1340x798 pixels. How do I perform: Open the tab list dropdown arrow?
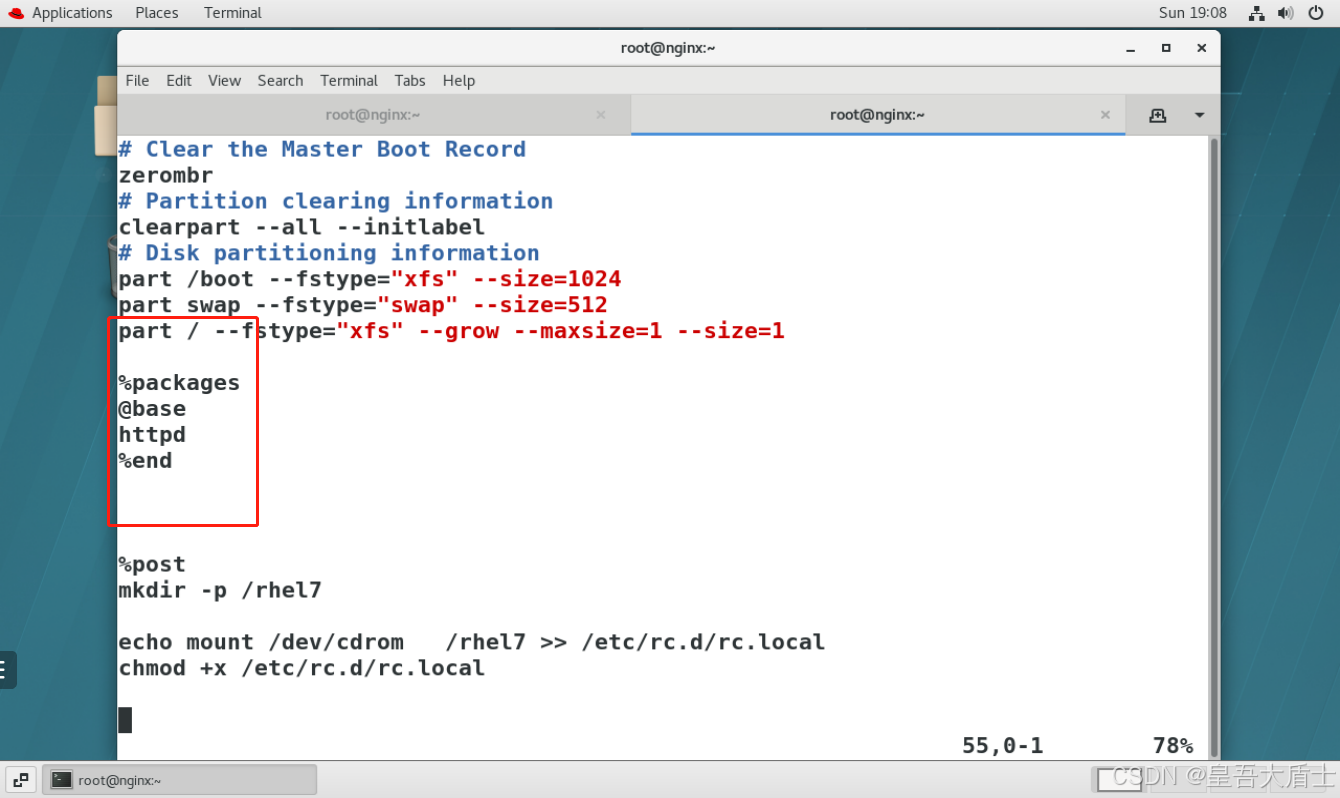[1199, 115]
